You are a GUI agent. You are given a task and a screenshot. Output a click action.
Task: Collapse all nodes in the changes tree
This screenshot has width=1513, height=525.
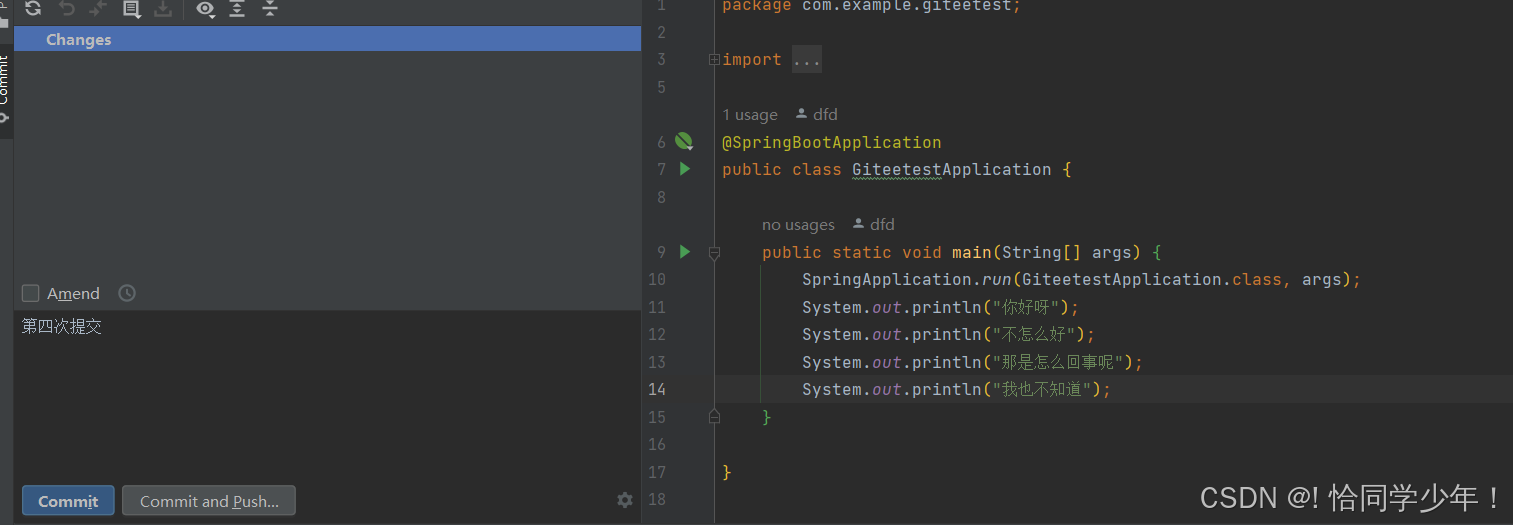[269, 9]
